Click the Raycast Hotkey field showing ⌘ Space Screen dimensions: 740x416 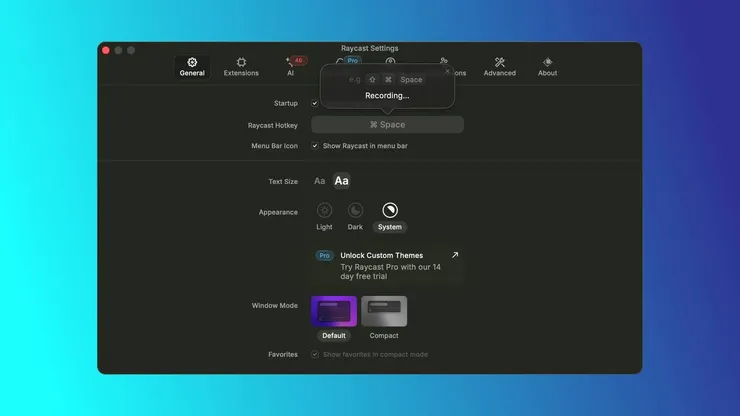pos(387,125)
